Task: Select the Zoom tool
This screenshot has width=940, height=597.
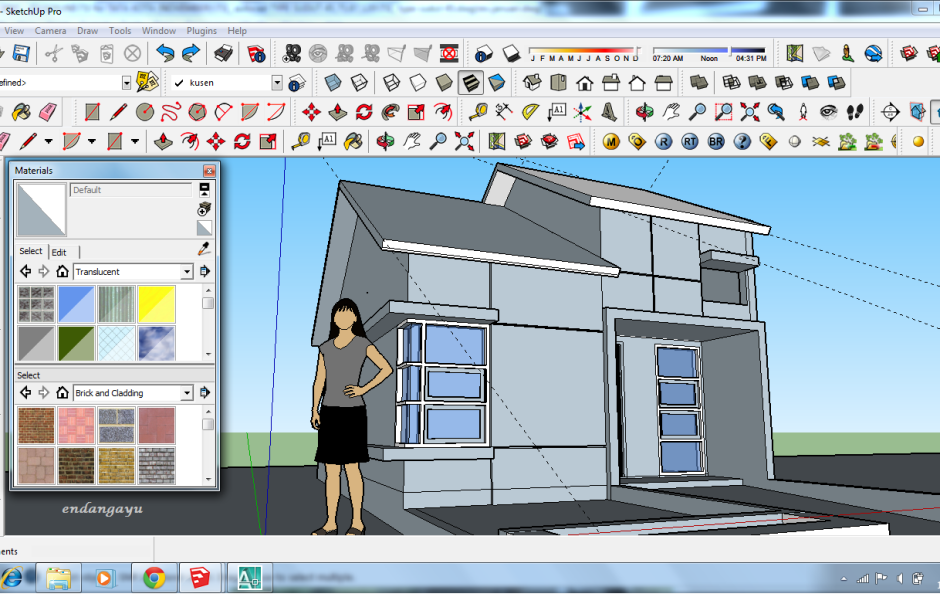Action: click(x=699, y=112)
